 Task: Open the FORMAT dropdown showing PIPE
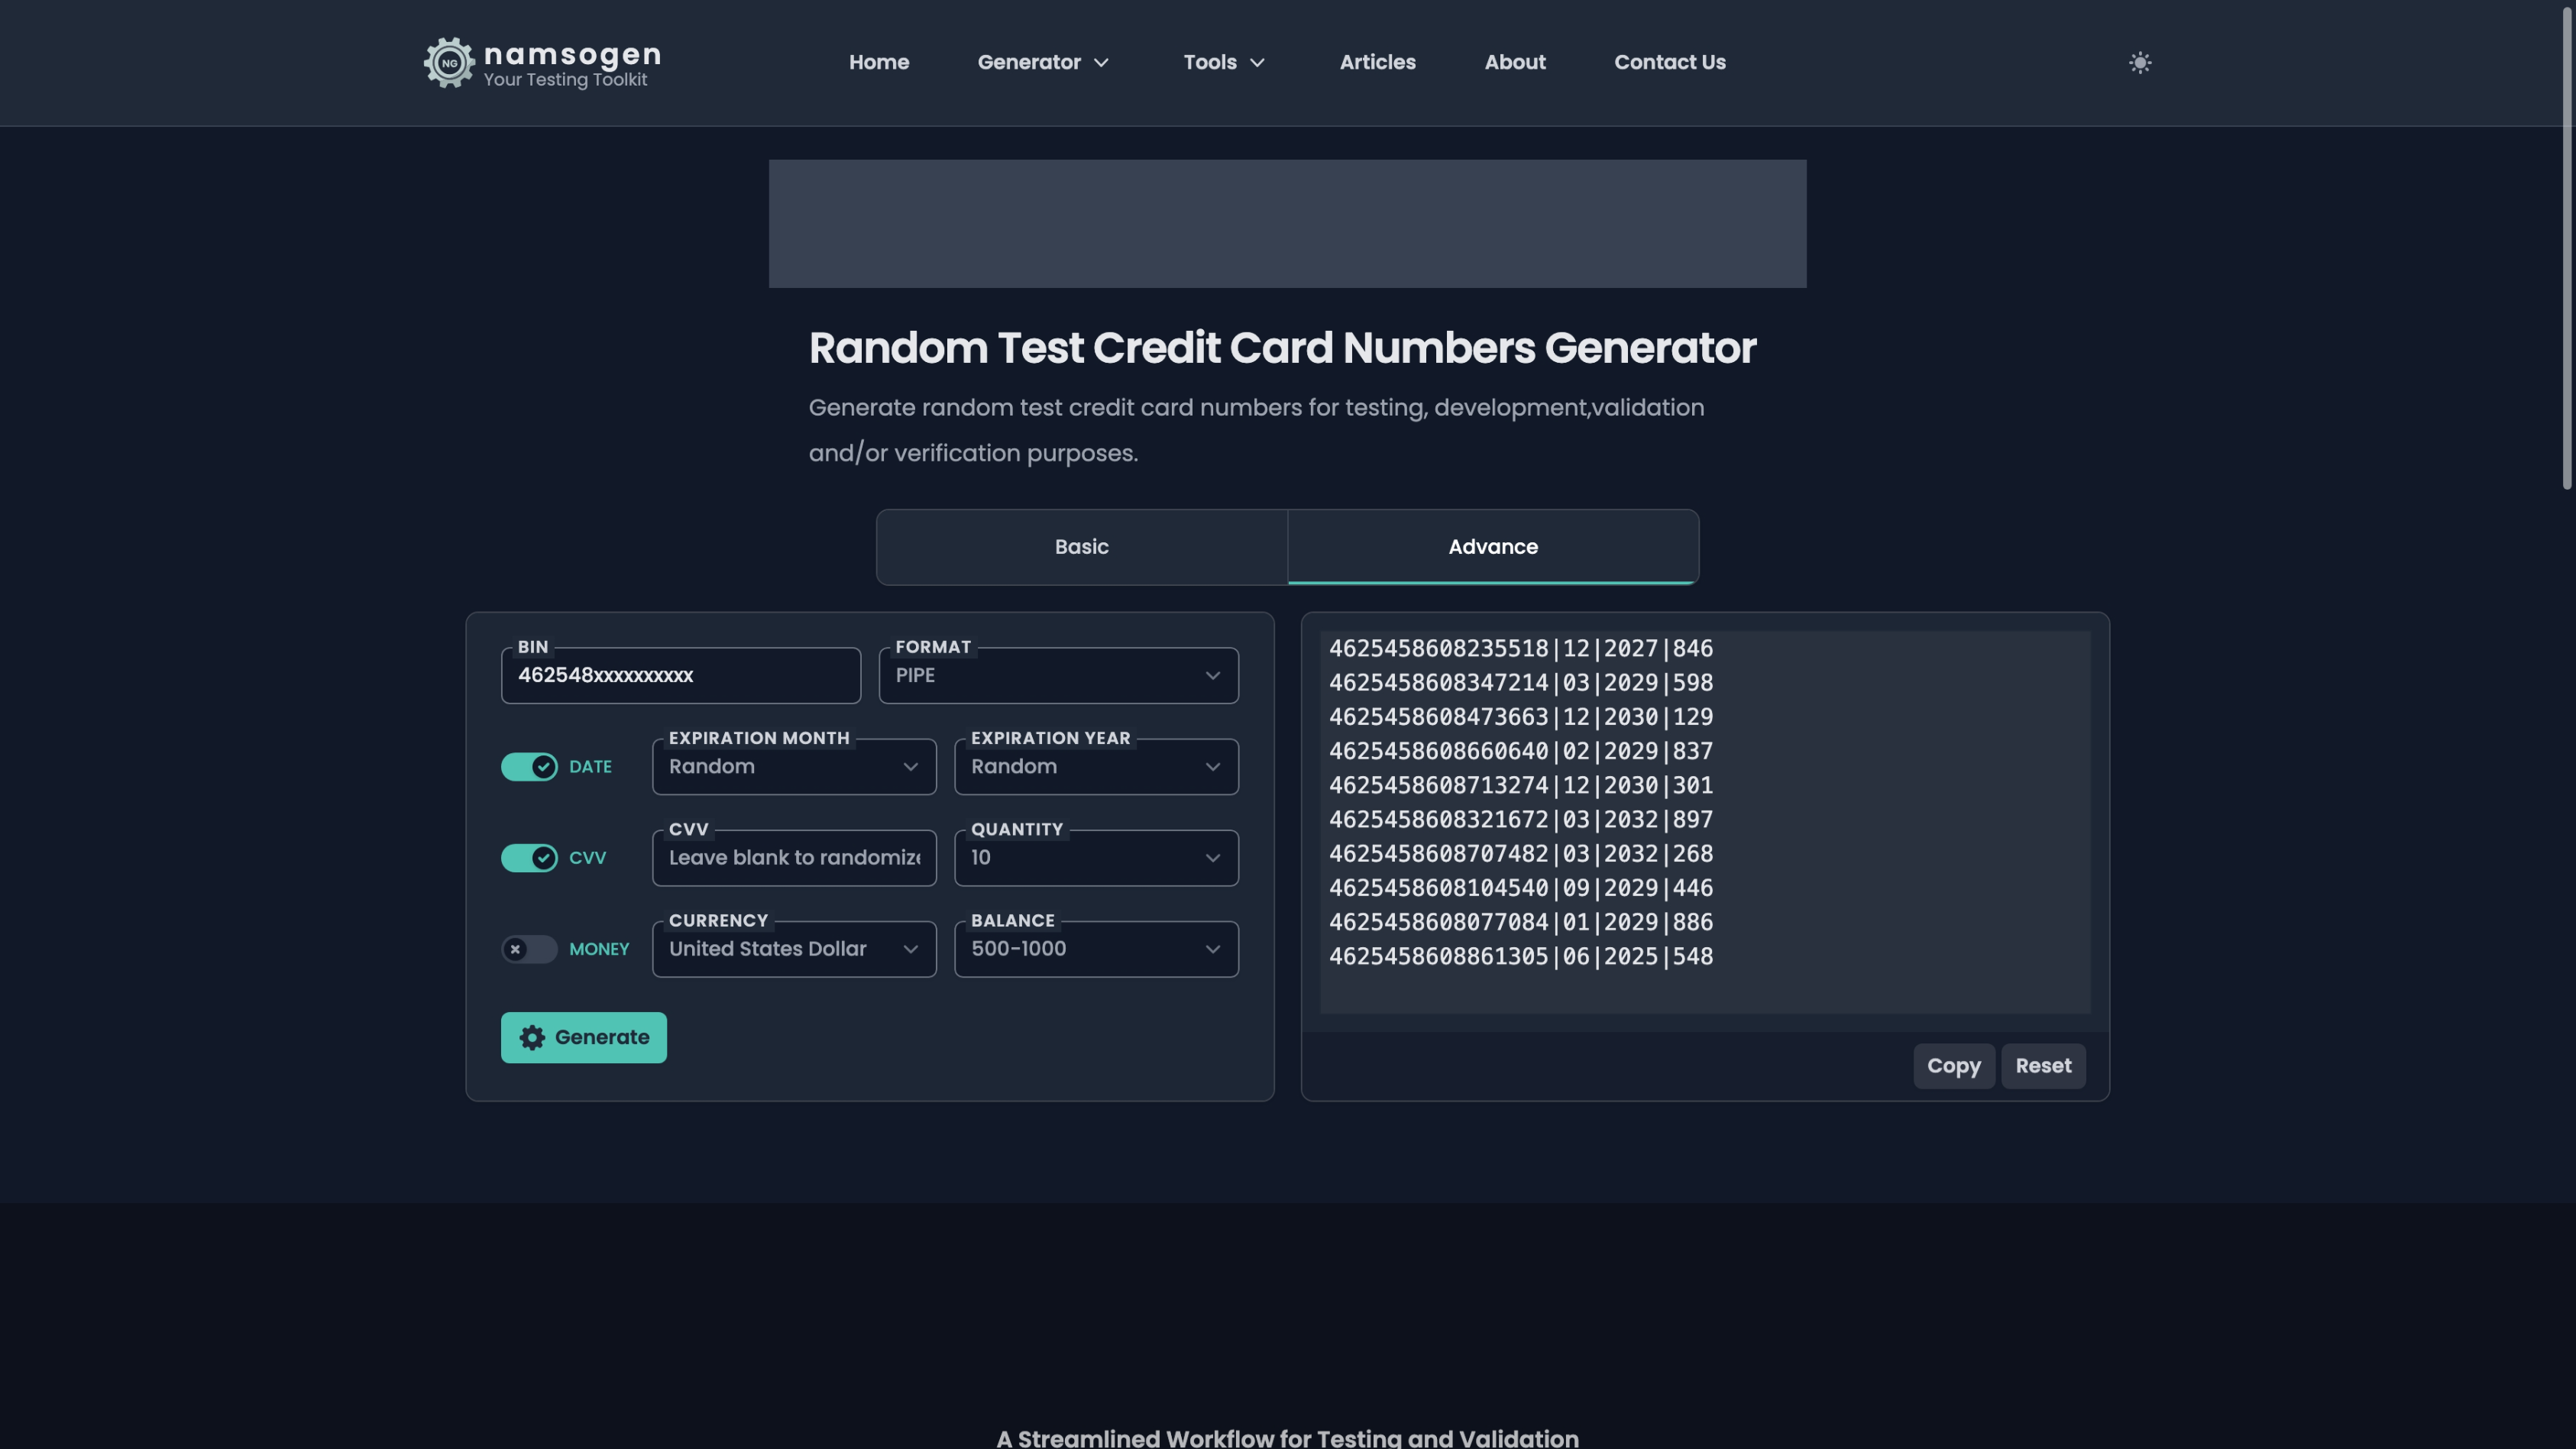click(x=1058, y=676)
